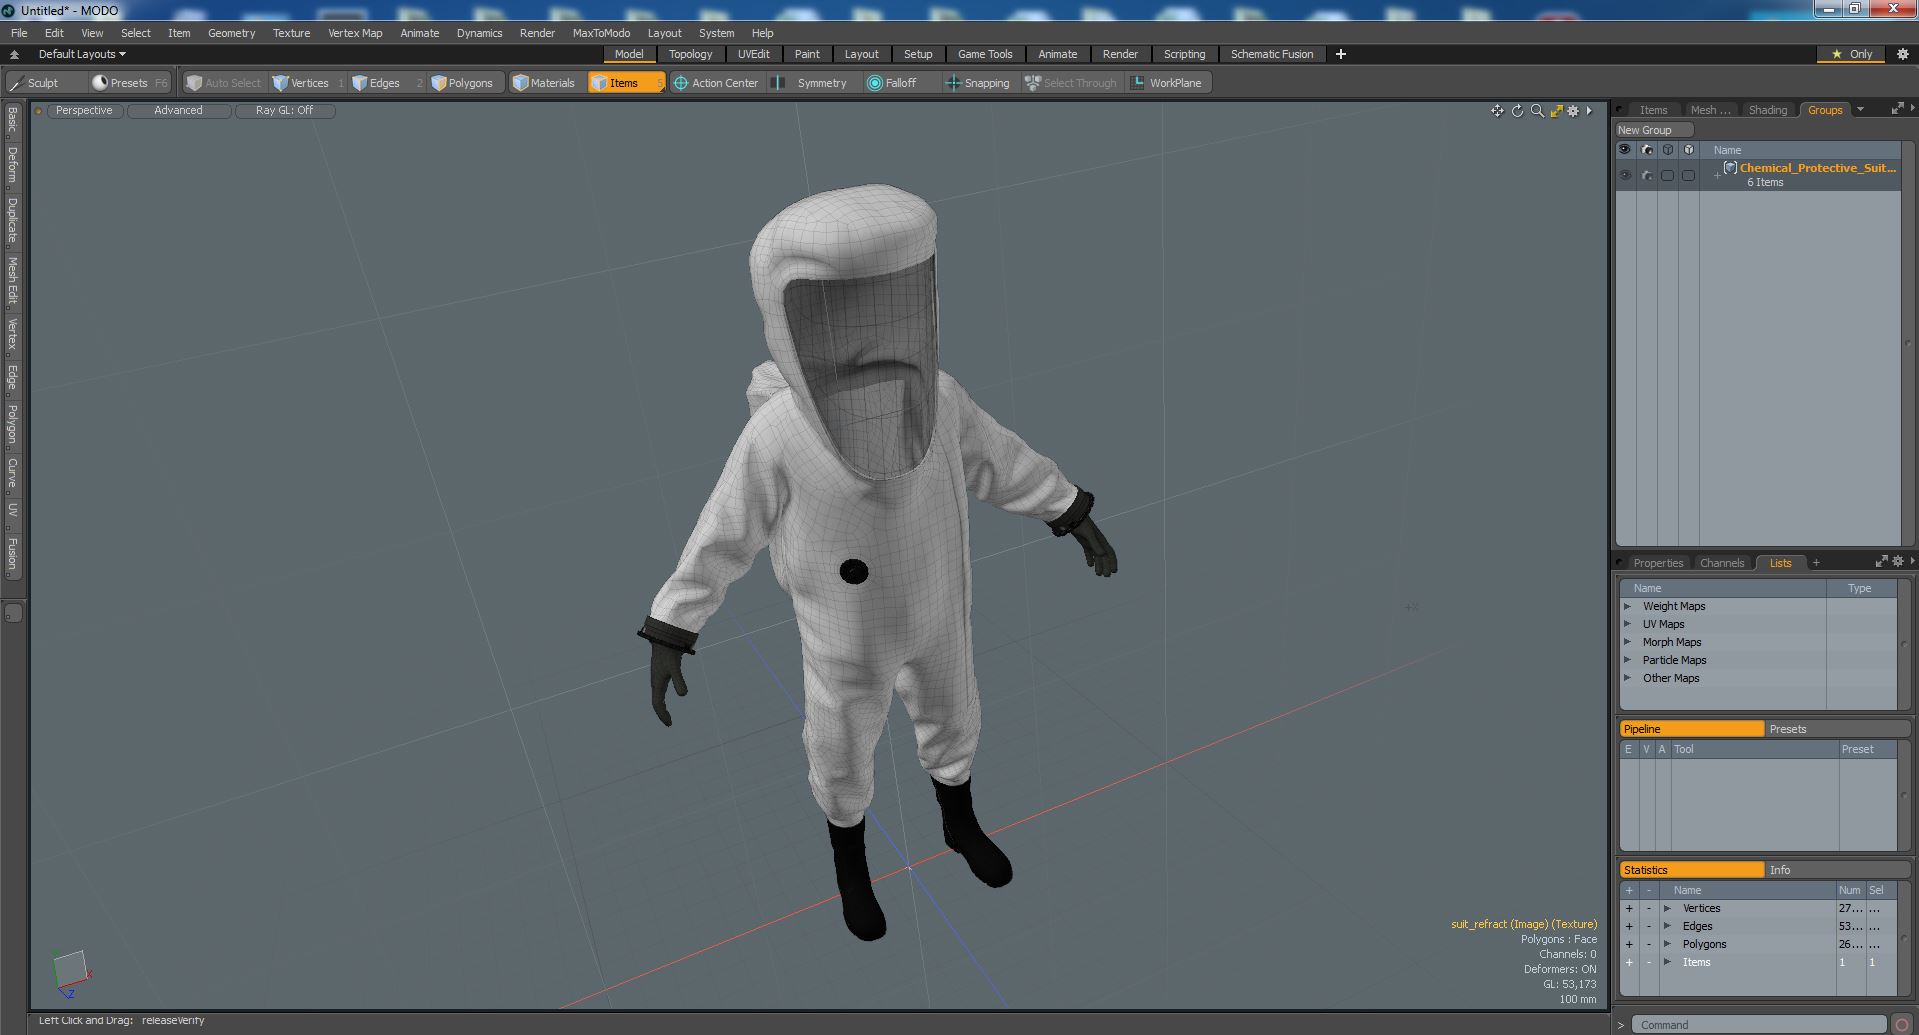Image resolution: width=1919 pixels, height=1035 pixels.
Task: Click the Lists panel vertical scrollbar
Action: (1904, 645)
